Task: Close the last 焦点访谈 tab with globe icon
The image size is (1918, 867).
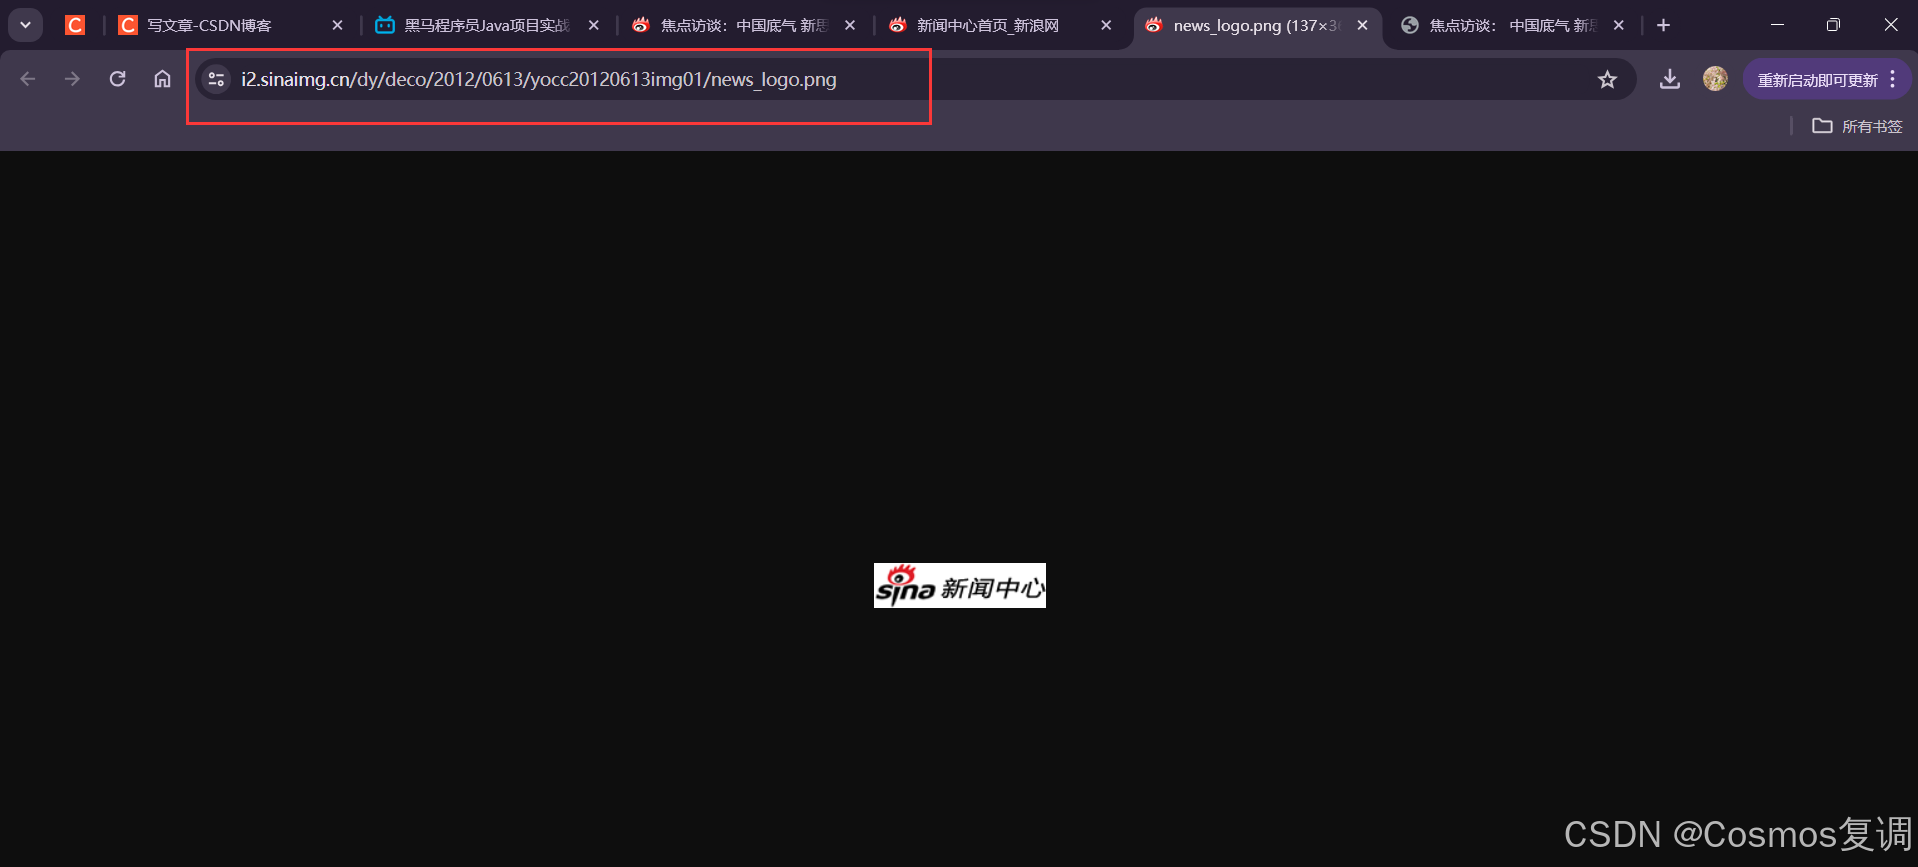Action: tap(1619, 25)
